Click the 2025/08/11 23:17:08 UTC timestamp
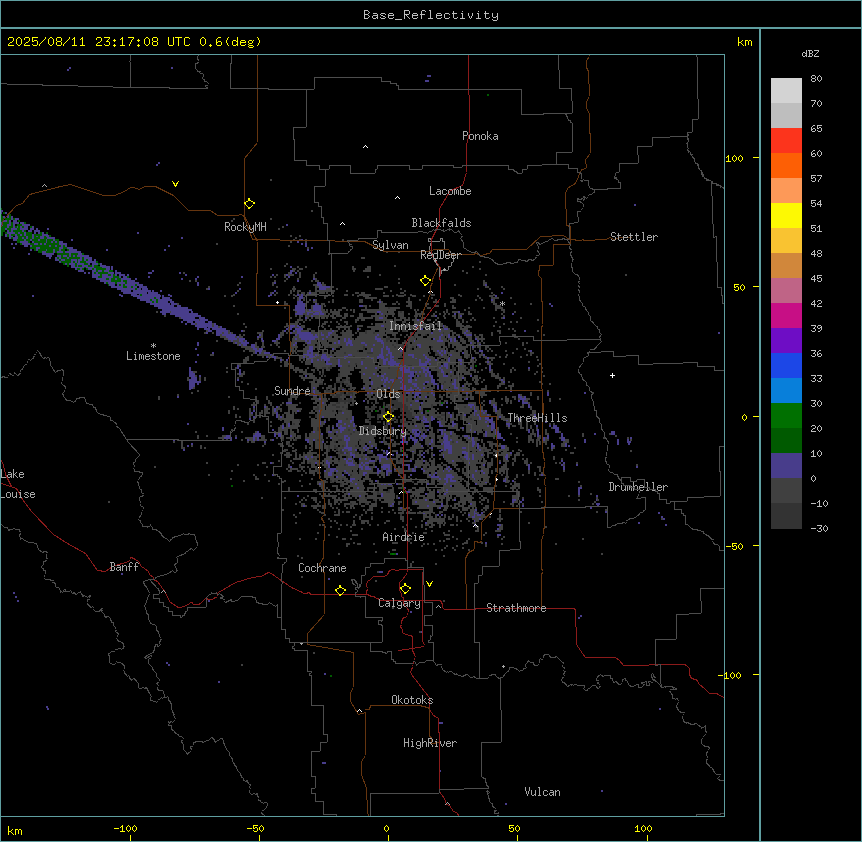This screenshot has width=862, height=842. click(99, 42)
